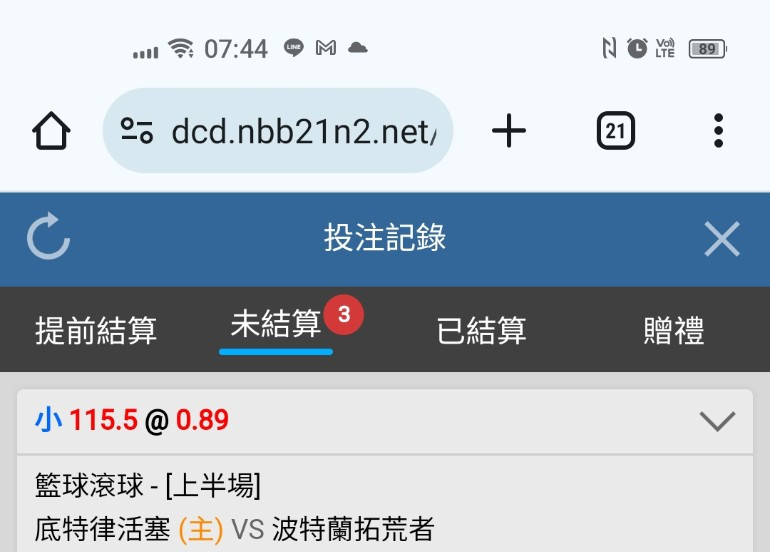Tap the red 3 badge on 未結算
The width and height of the screenshot is (770, 552).
pos(344,314)
